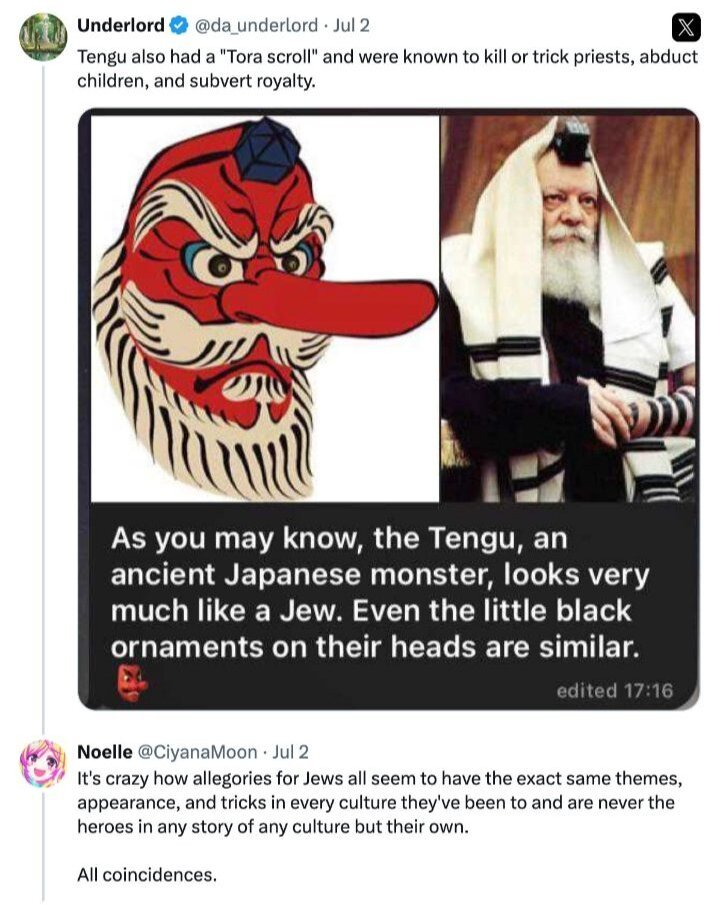Click the Underlord post text

click(387, 69)
